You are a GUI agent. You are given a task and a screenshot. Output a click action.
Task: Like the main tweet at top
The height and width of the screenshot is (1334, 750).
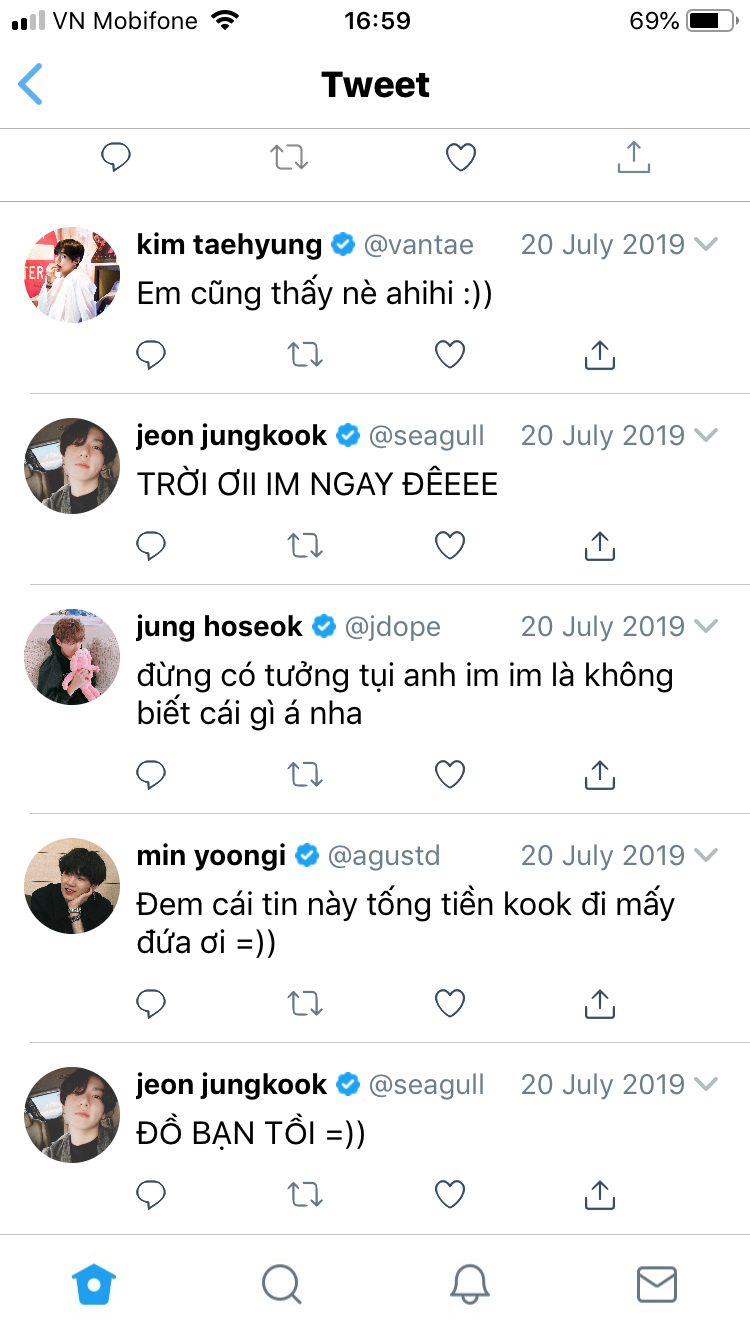[x=460, y=157]
